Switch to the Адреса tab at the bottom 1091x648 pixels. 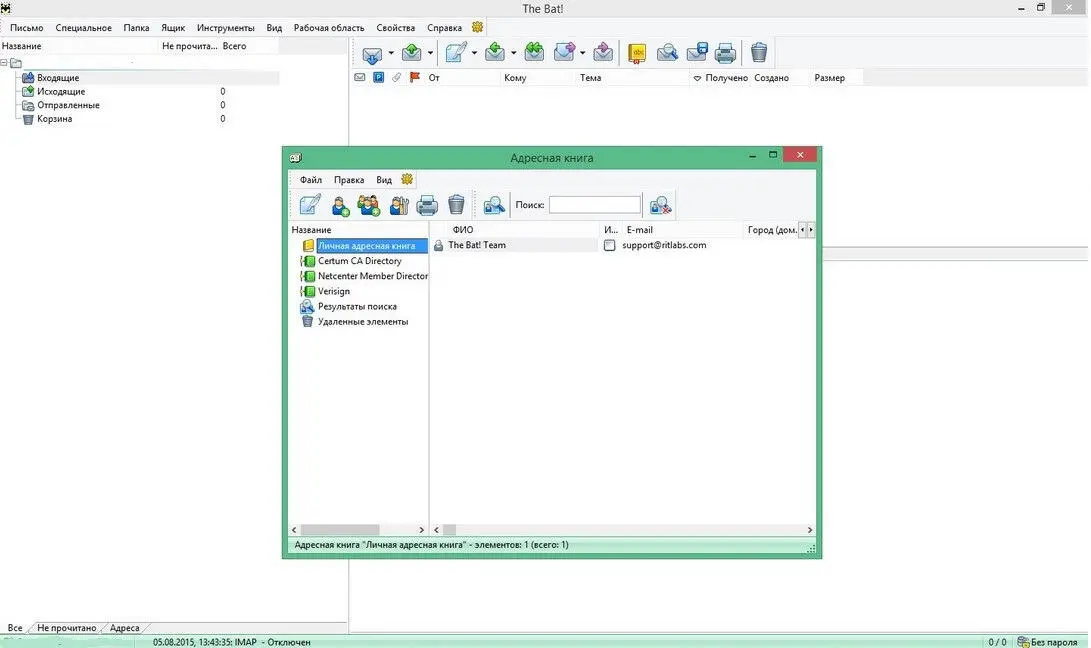[125, 628]
